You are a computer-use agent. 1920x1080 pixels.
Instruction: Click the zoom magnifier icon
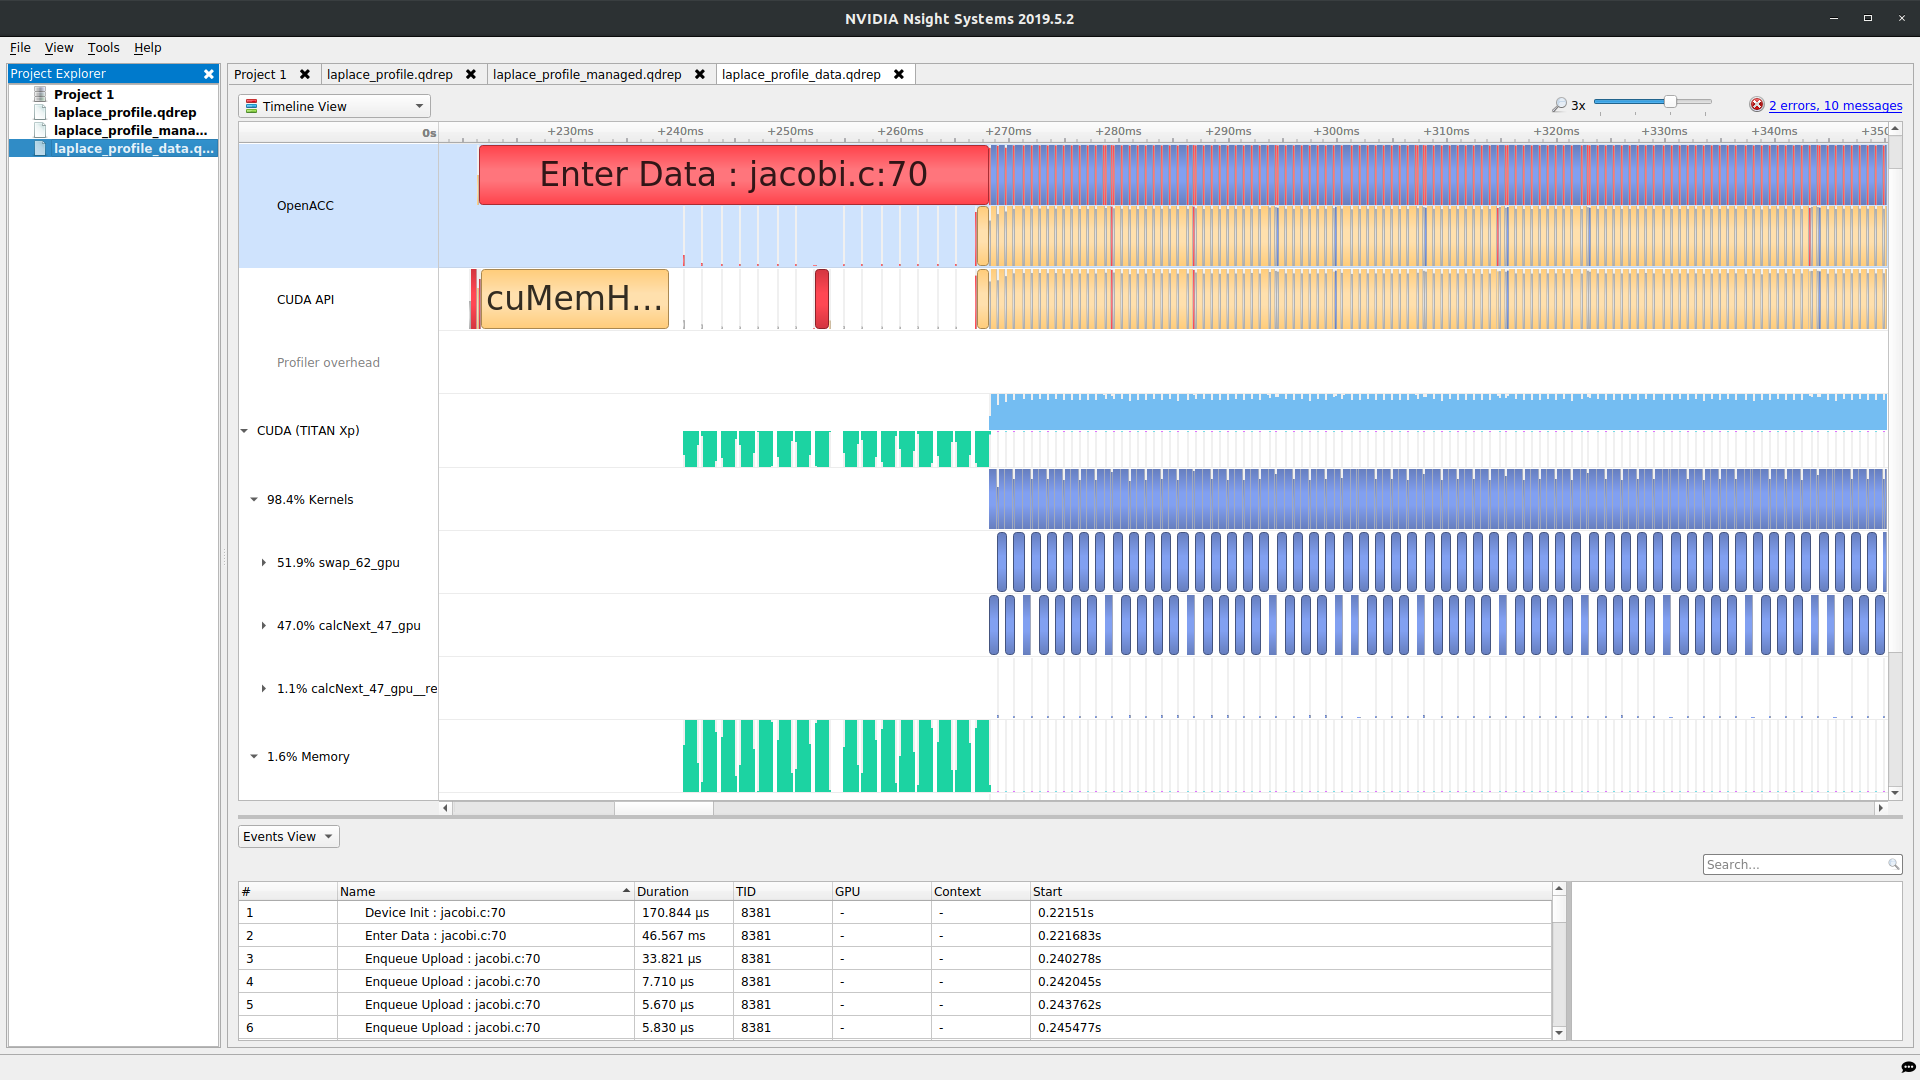pyautogui.click(x=1559, y=105)
